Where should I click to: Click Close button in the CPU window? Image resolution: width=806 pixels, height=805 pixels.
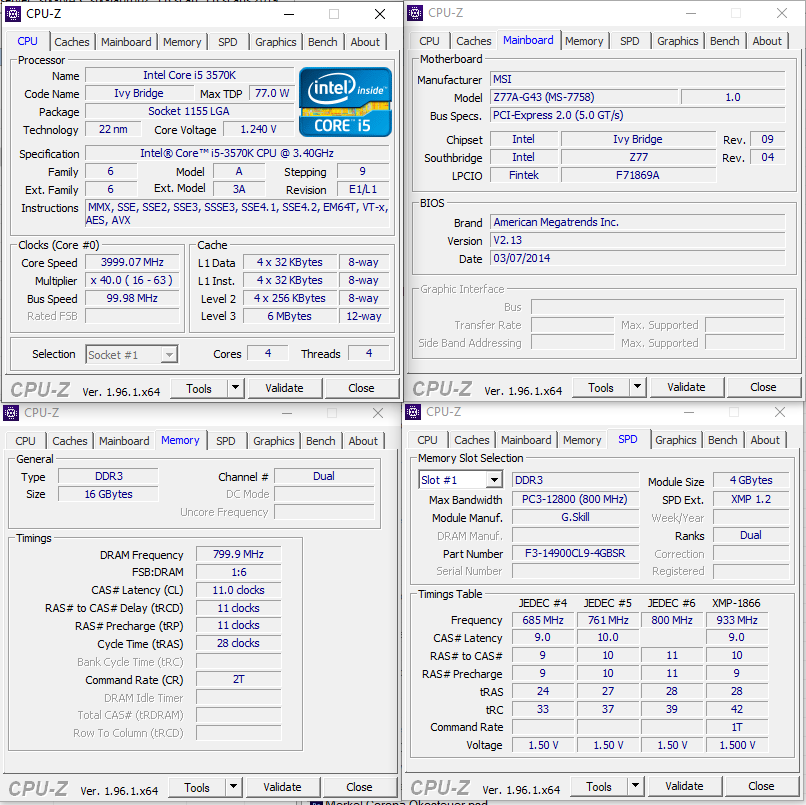pyautogui.click(x=361, y=388)
